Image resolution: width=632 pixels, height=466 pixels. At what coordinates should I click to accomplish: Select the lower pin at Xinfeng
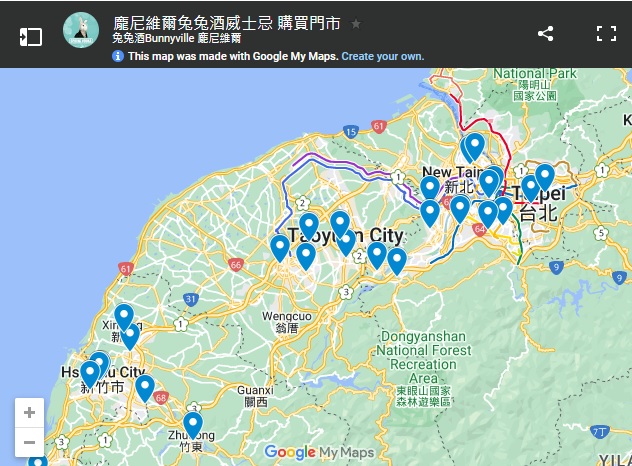pyautogui.click(x=130, y=335)
